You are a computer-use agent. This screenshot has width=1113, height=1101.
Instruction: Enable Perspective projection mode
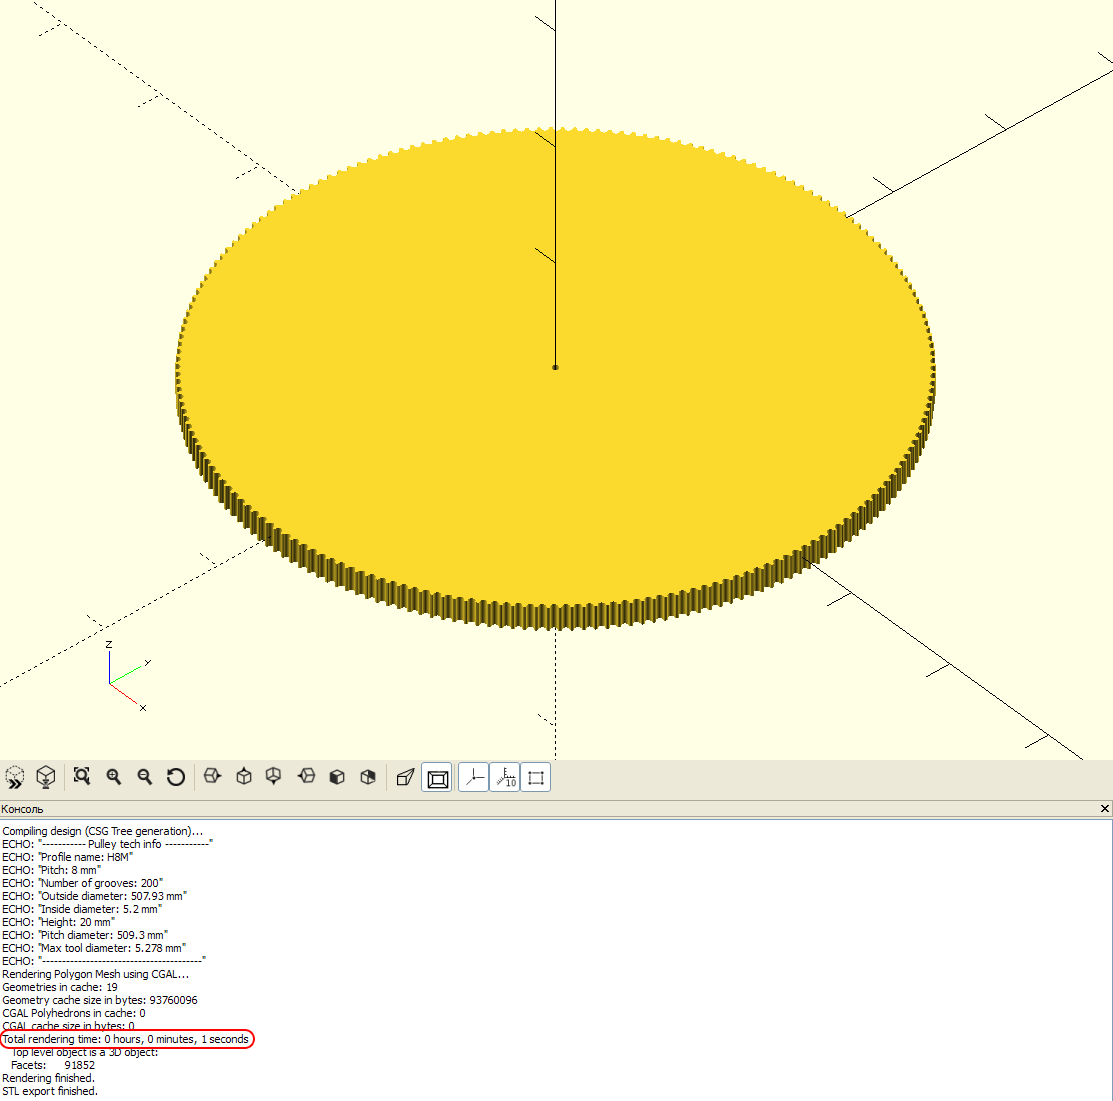point(405,777)
